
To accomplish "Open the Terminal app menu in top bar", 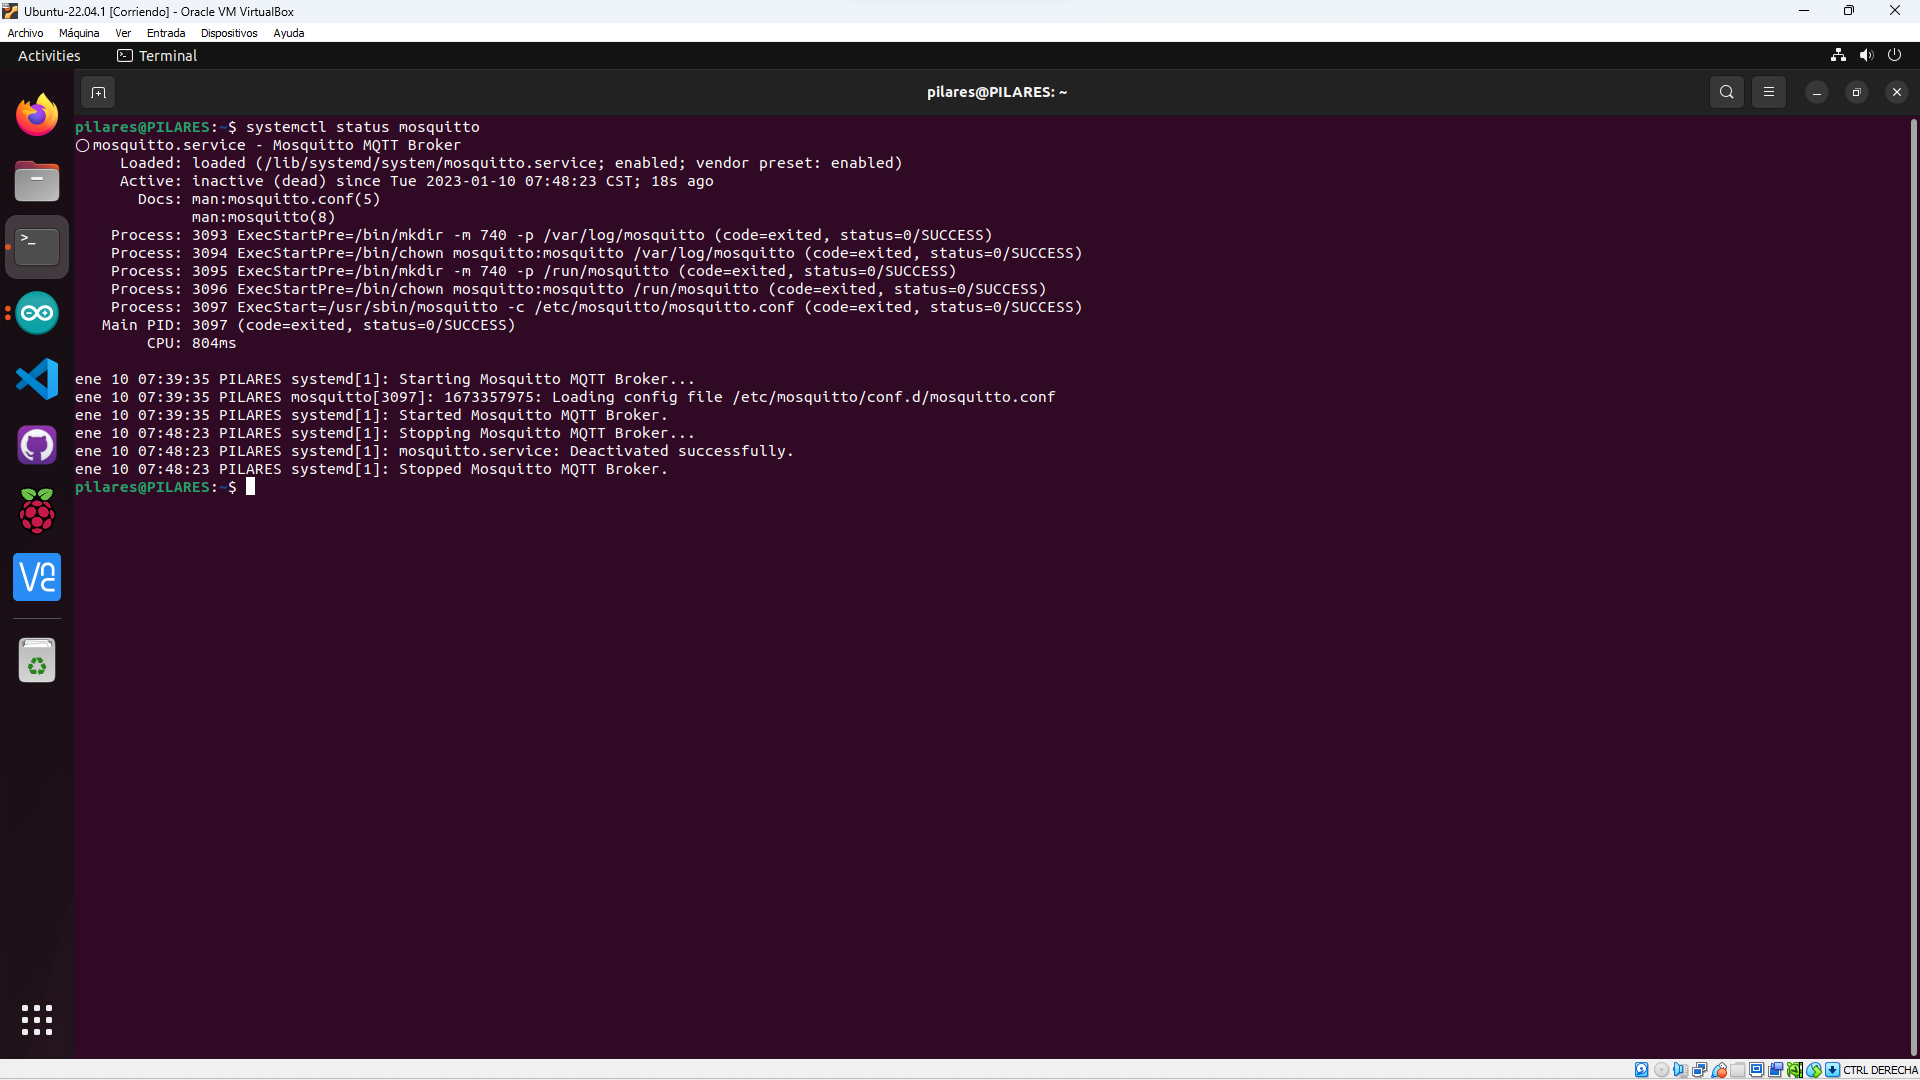I will pos(157,56).
